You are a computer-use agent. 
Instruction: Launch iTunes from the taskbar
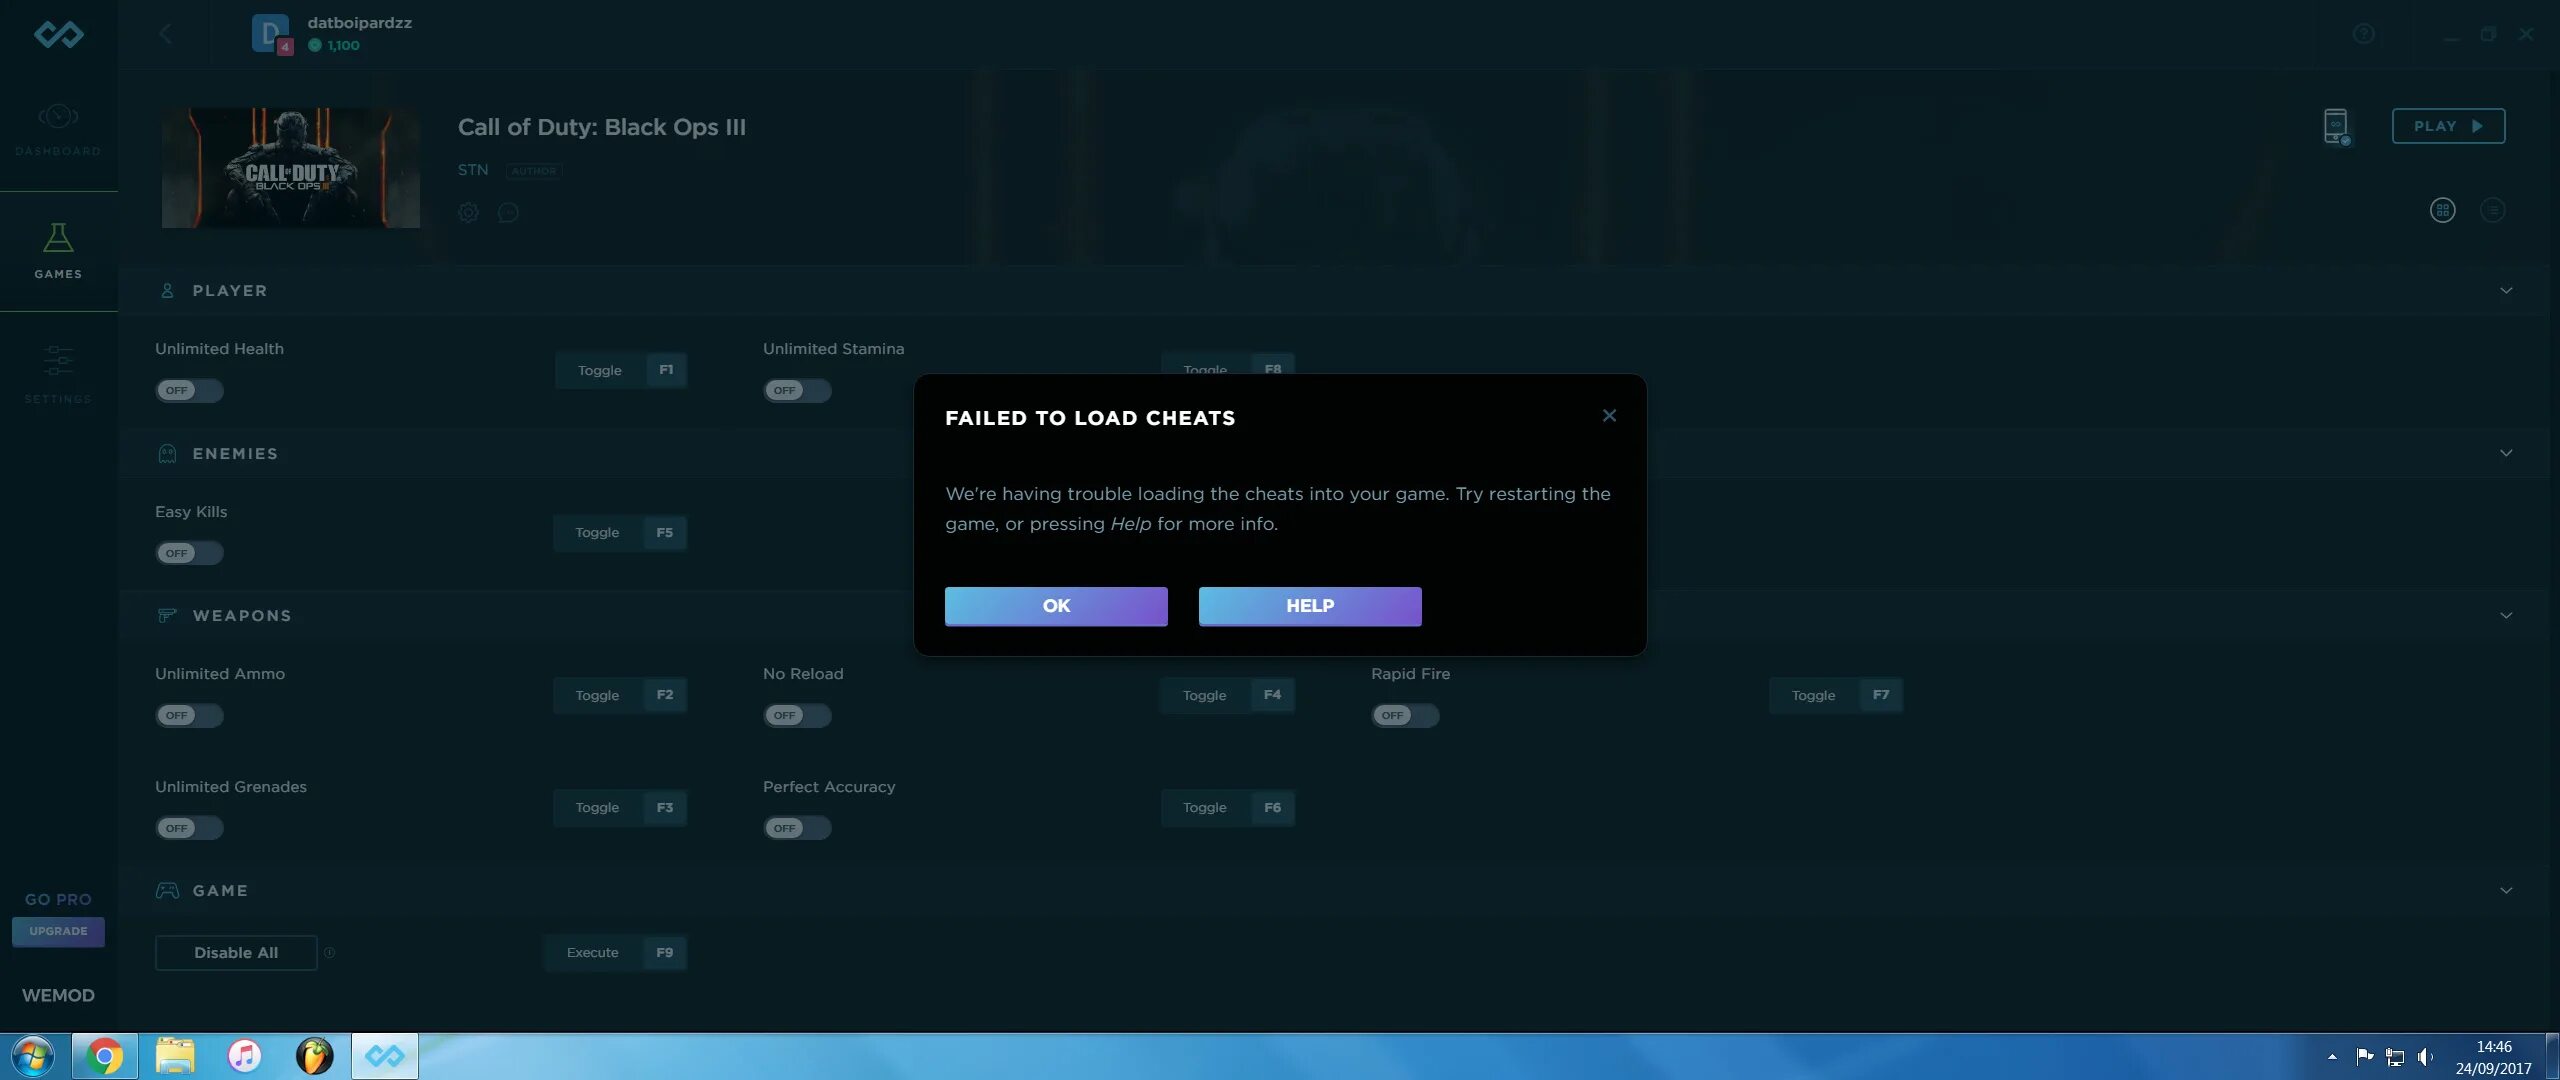pyautogui.click(x=244, y=1056)
